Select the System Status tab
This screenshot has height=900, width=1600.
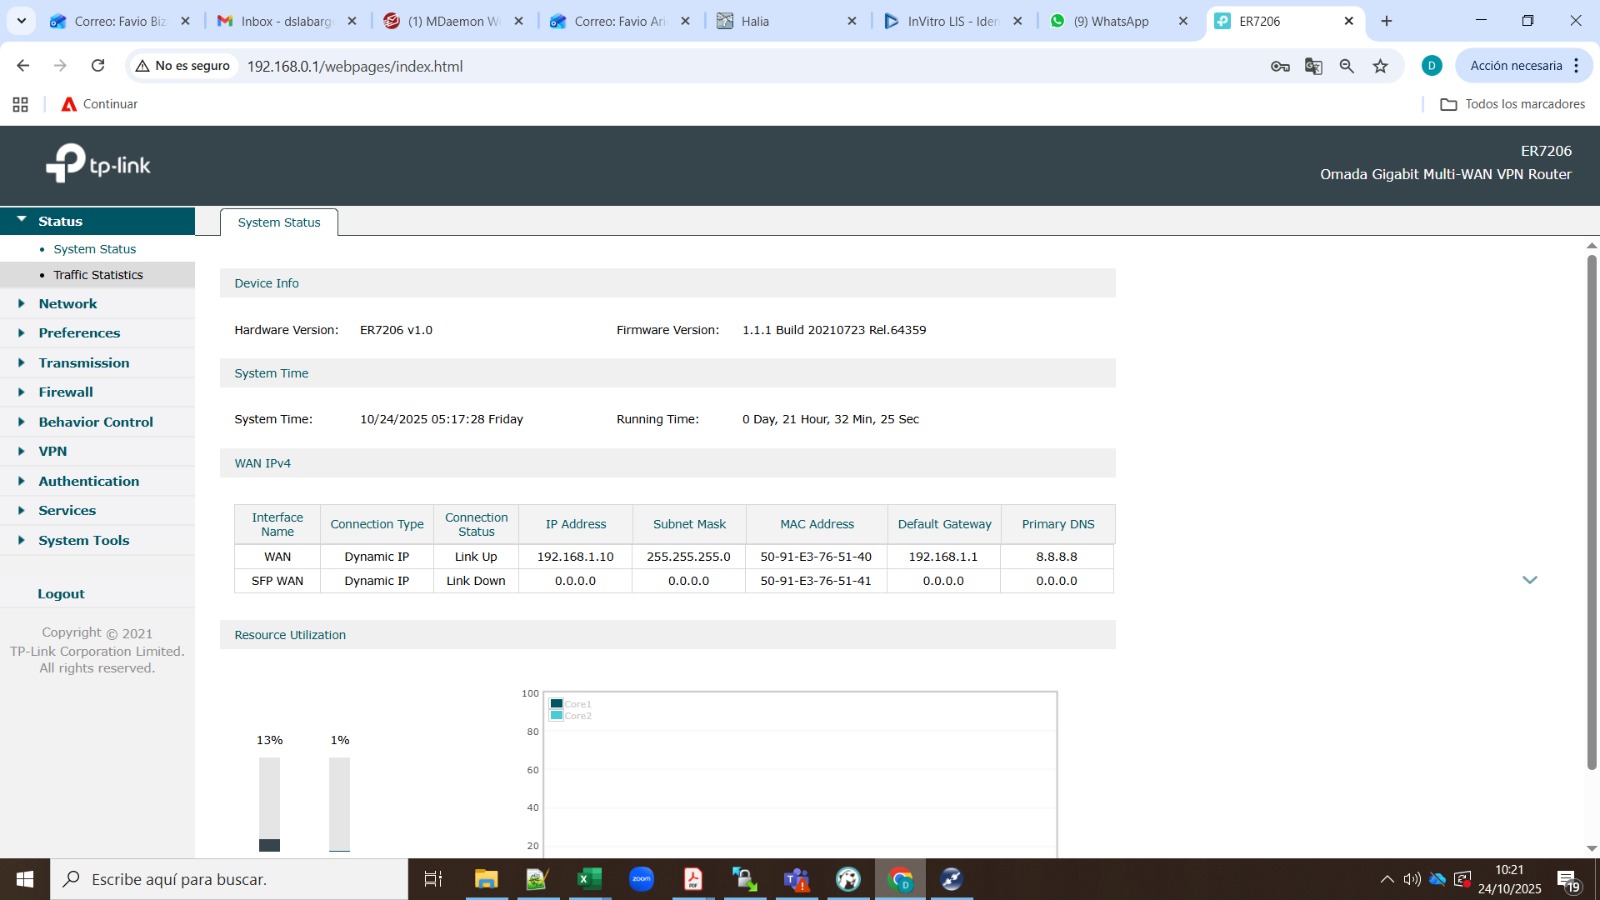279,222
